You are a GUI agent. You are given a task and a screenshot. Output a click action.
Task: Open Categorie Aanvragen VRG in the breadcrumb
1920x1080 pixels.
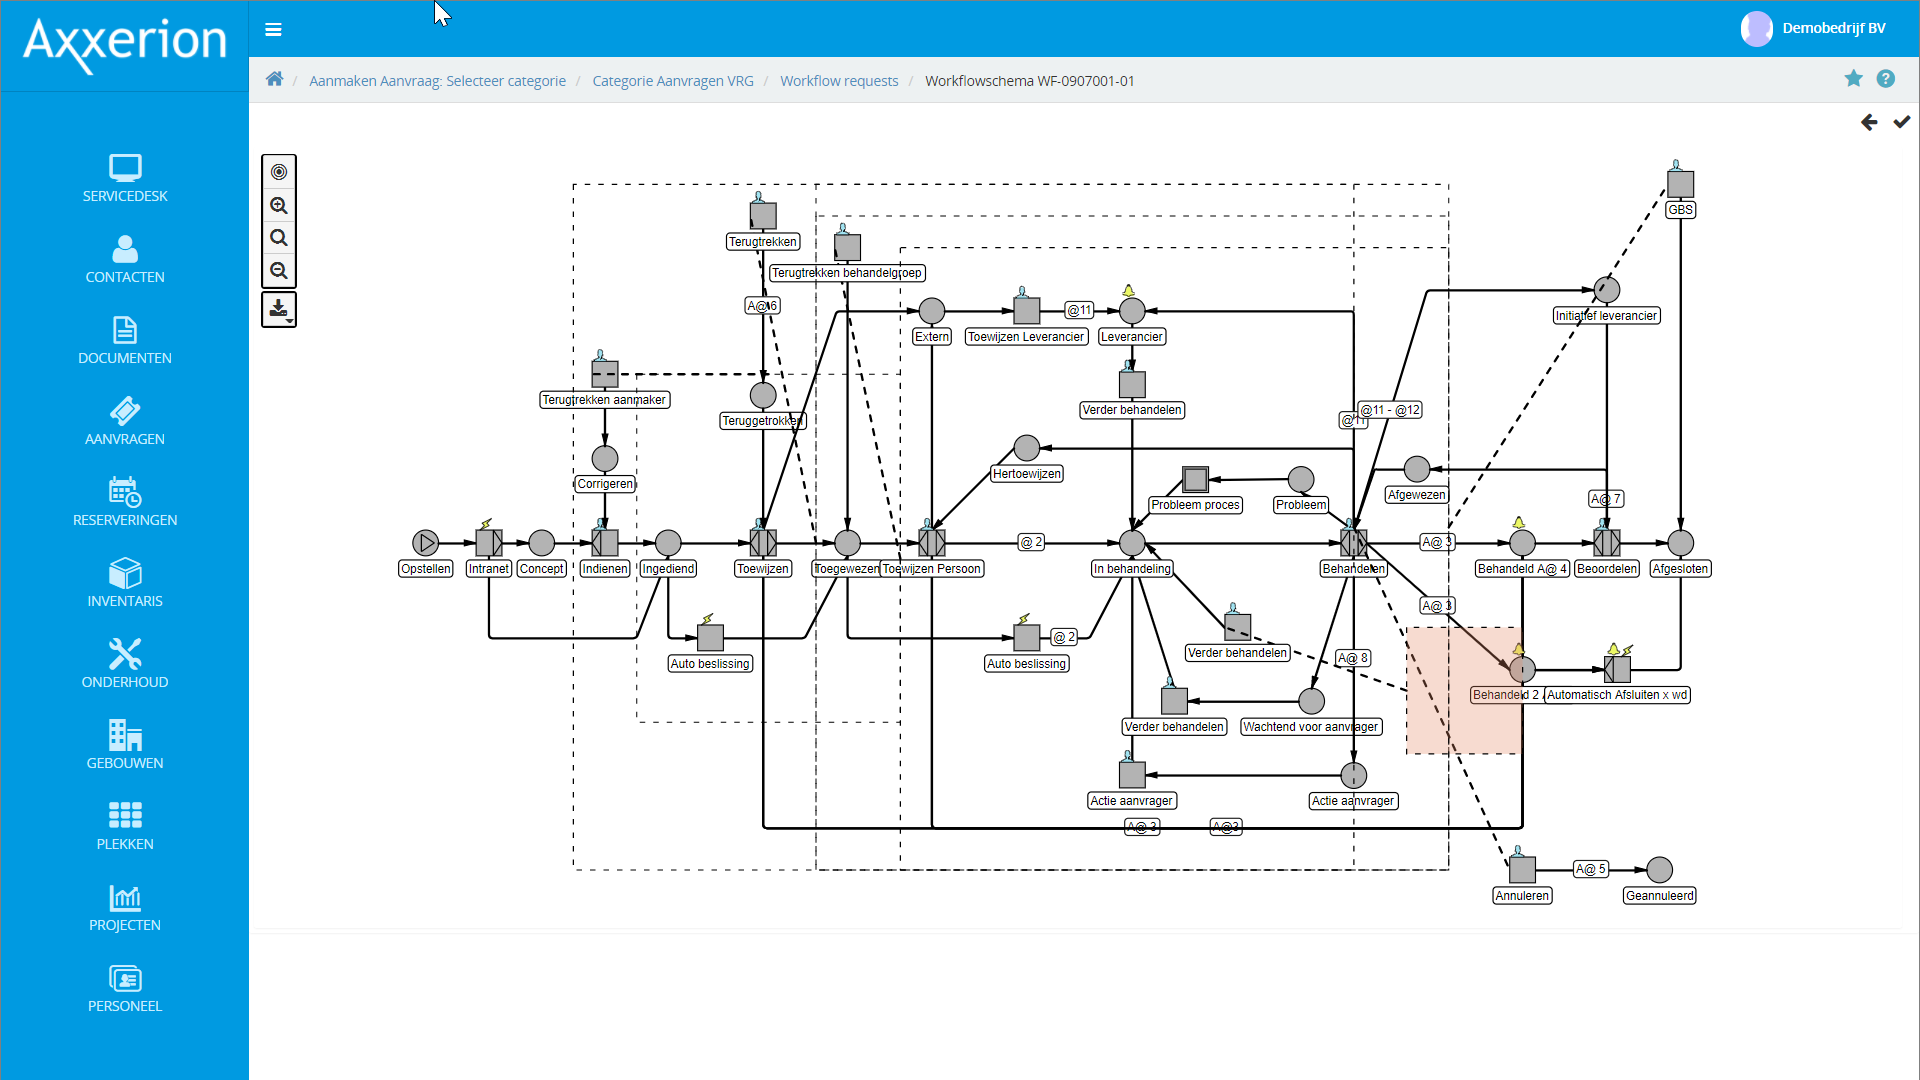pos(672,81)
